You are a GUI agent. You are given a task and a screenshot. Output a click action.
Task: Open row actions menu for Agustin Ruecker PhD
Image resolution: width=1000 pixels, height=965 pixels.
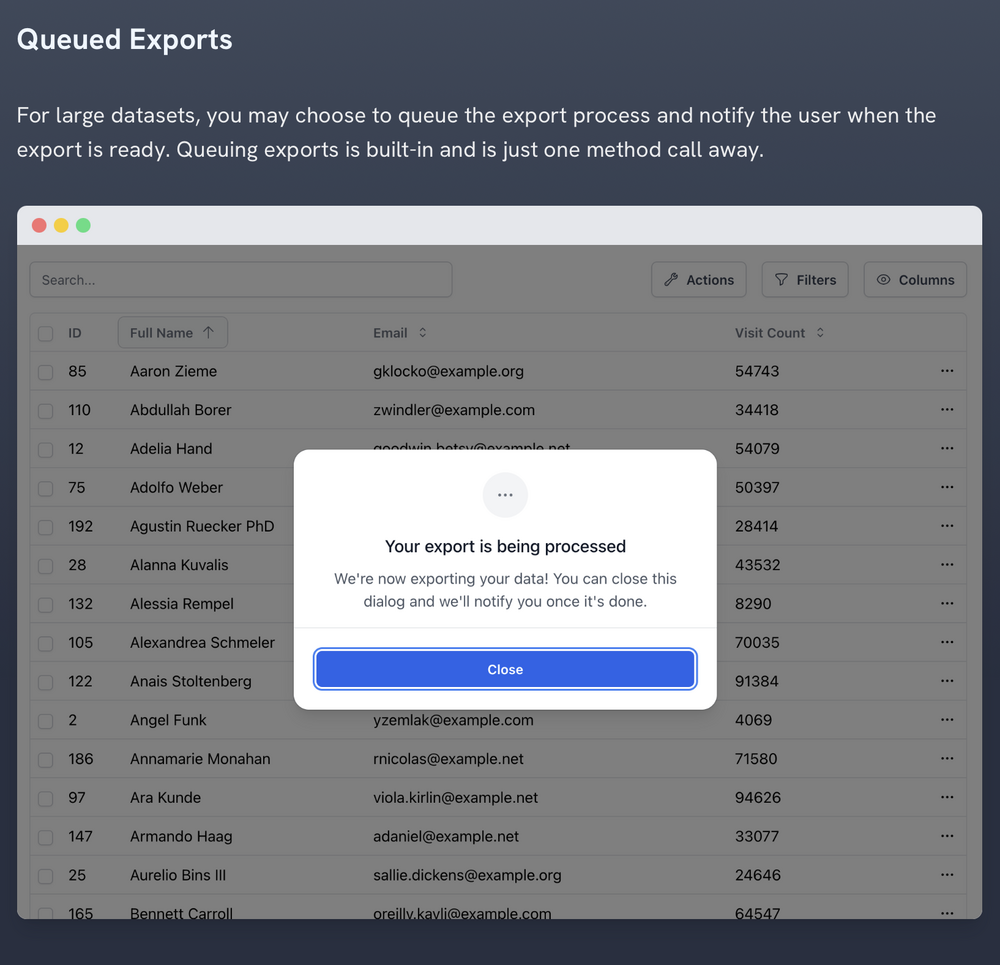(946, 526)
